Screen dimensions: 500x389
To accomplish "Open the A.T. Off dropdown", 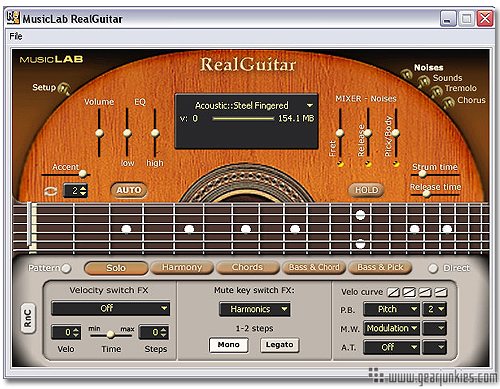I will [391, 347].
